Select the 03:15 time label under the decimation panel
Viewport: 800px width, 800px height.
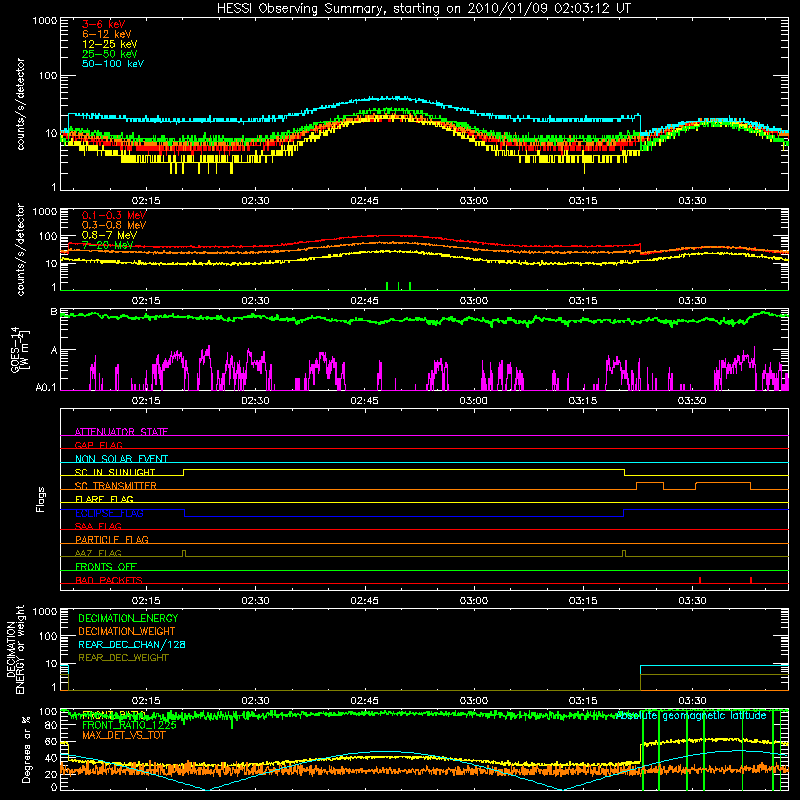pyautogui.click(x=583, y=701)
